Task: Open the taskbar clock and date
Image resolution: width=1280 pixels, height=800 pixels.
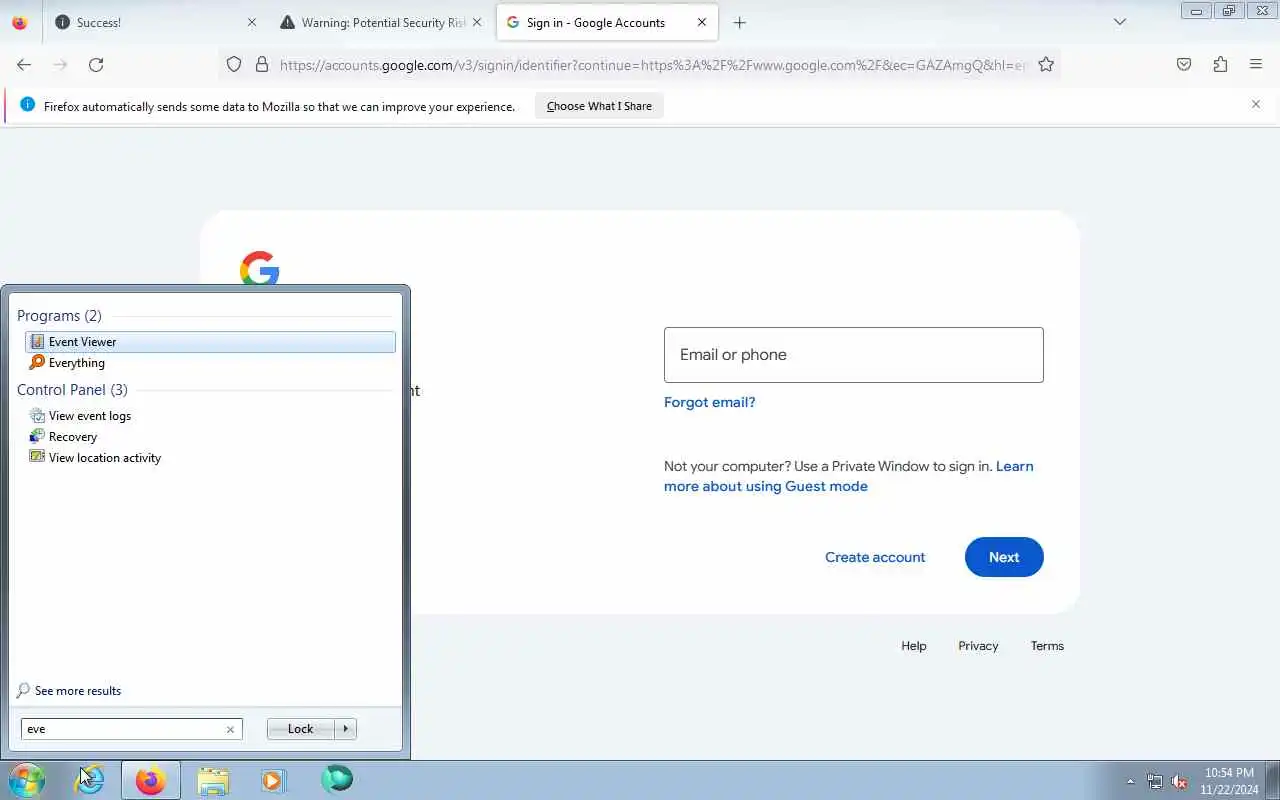Action: point(1229,781)
